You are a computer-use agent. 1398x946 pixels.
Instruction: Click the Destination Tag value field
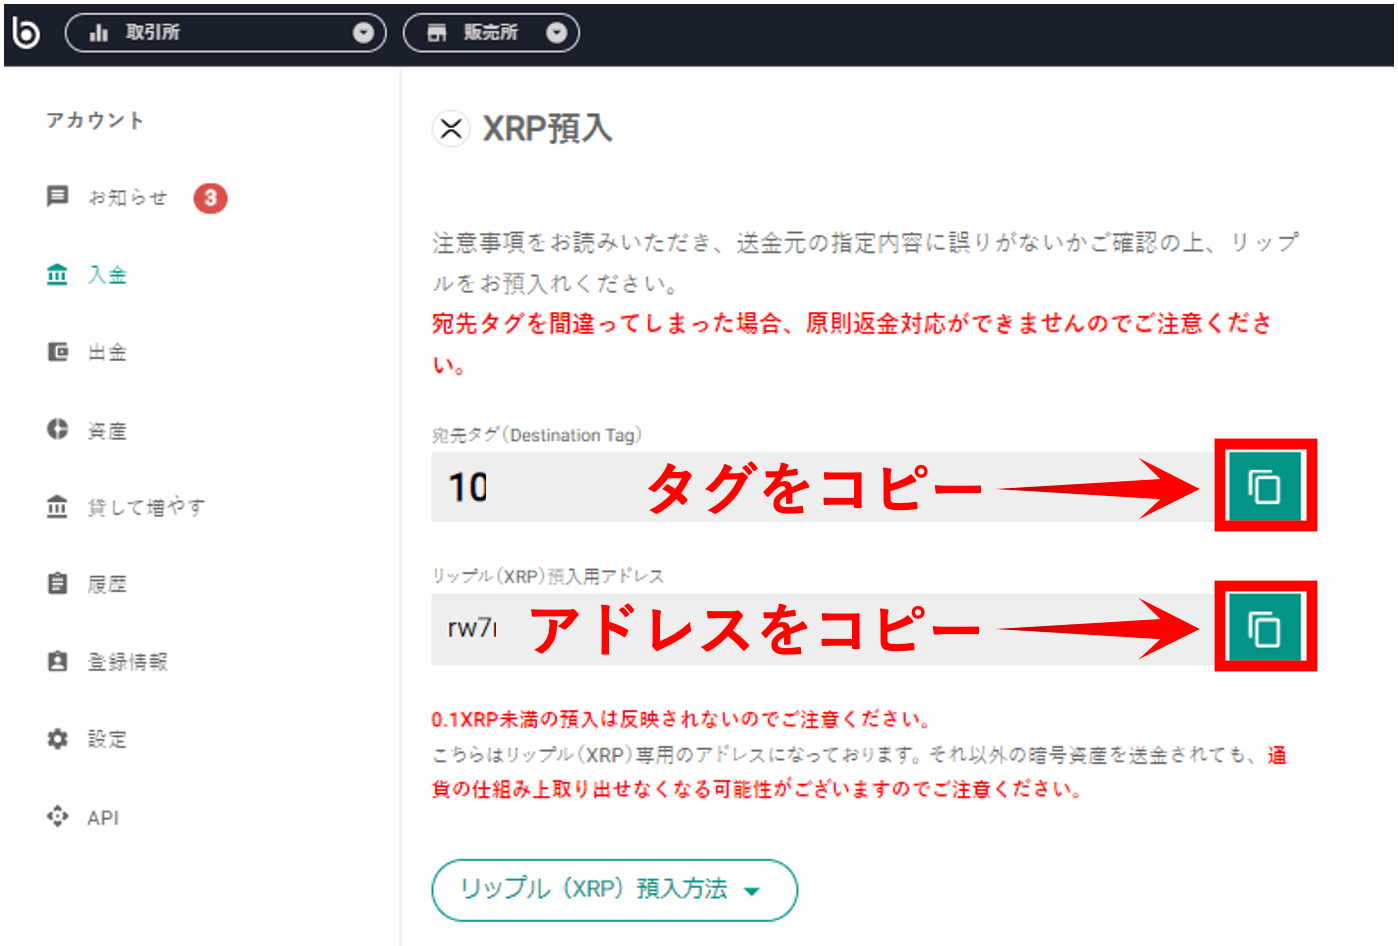[540, 487]
